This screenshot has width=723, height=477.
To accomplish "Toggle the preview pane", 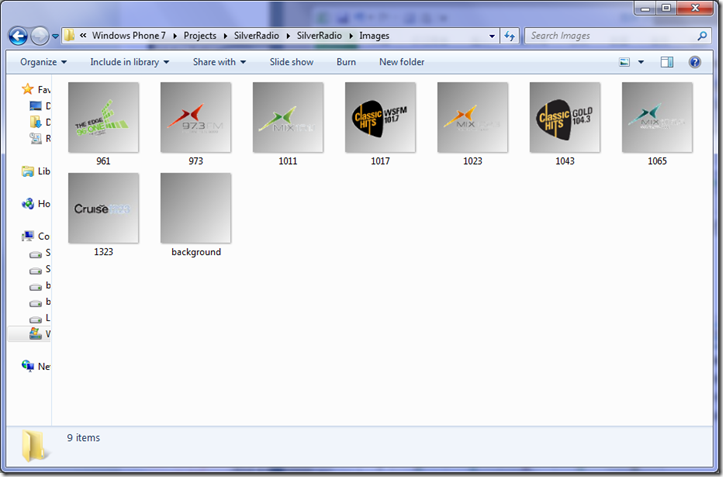I will pos(667,62).
